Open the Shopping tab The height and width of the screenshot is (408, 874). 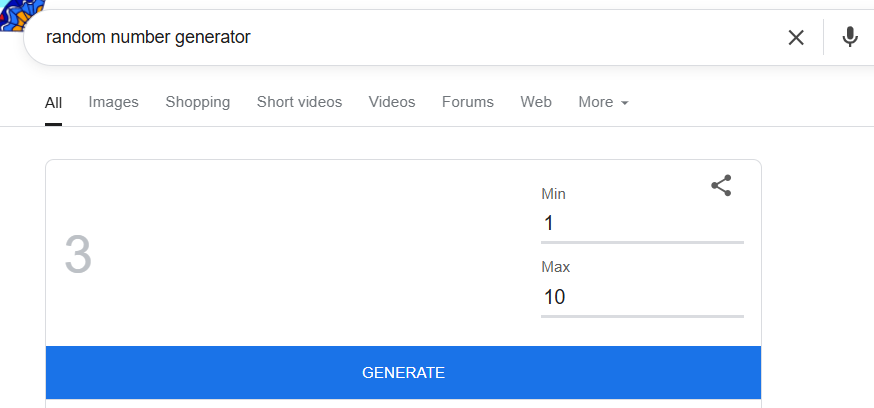pos(197,102)
